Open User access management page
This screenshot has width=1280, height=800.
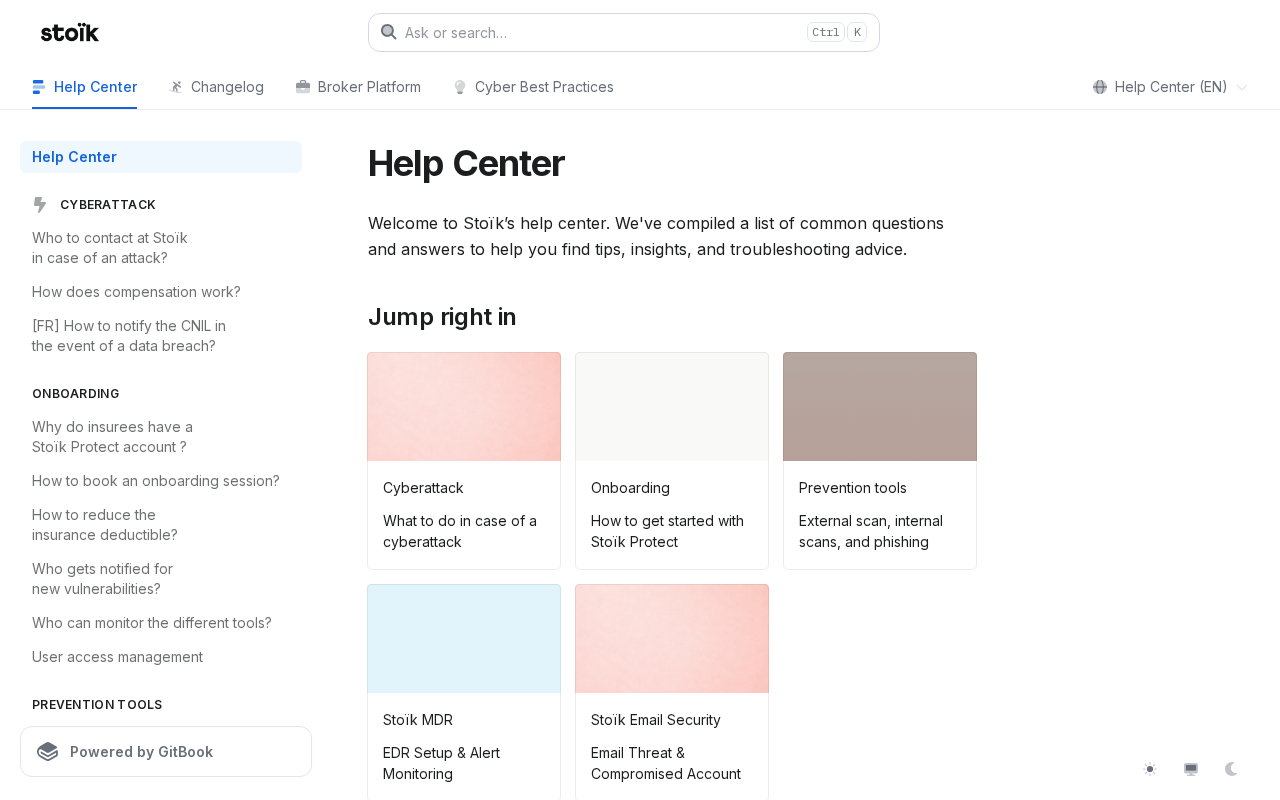coord(117,657)
